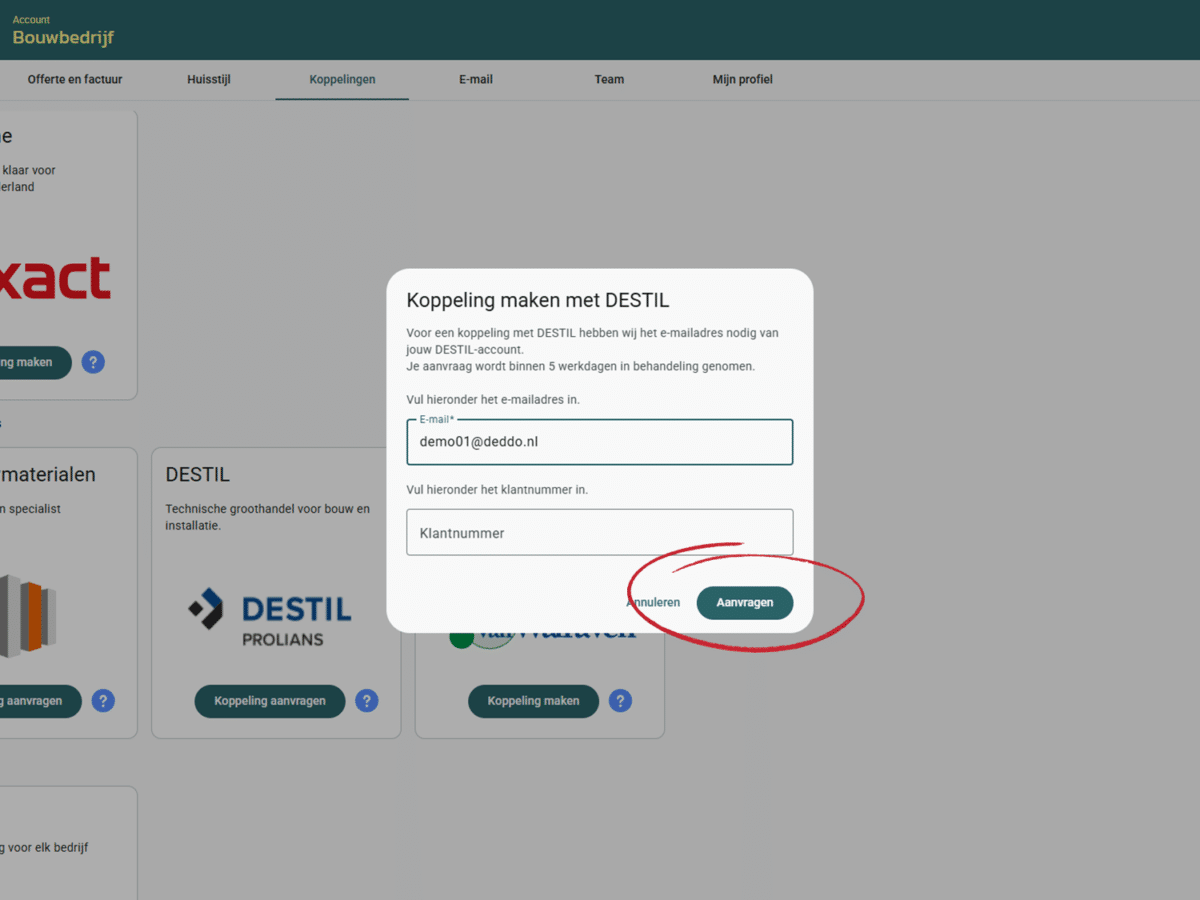This screenshot has width=1200, height=900.
Task: Select the Koppelingen tab
Action: click(x=342, y=80)
